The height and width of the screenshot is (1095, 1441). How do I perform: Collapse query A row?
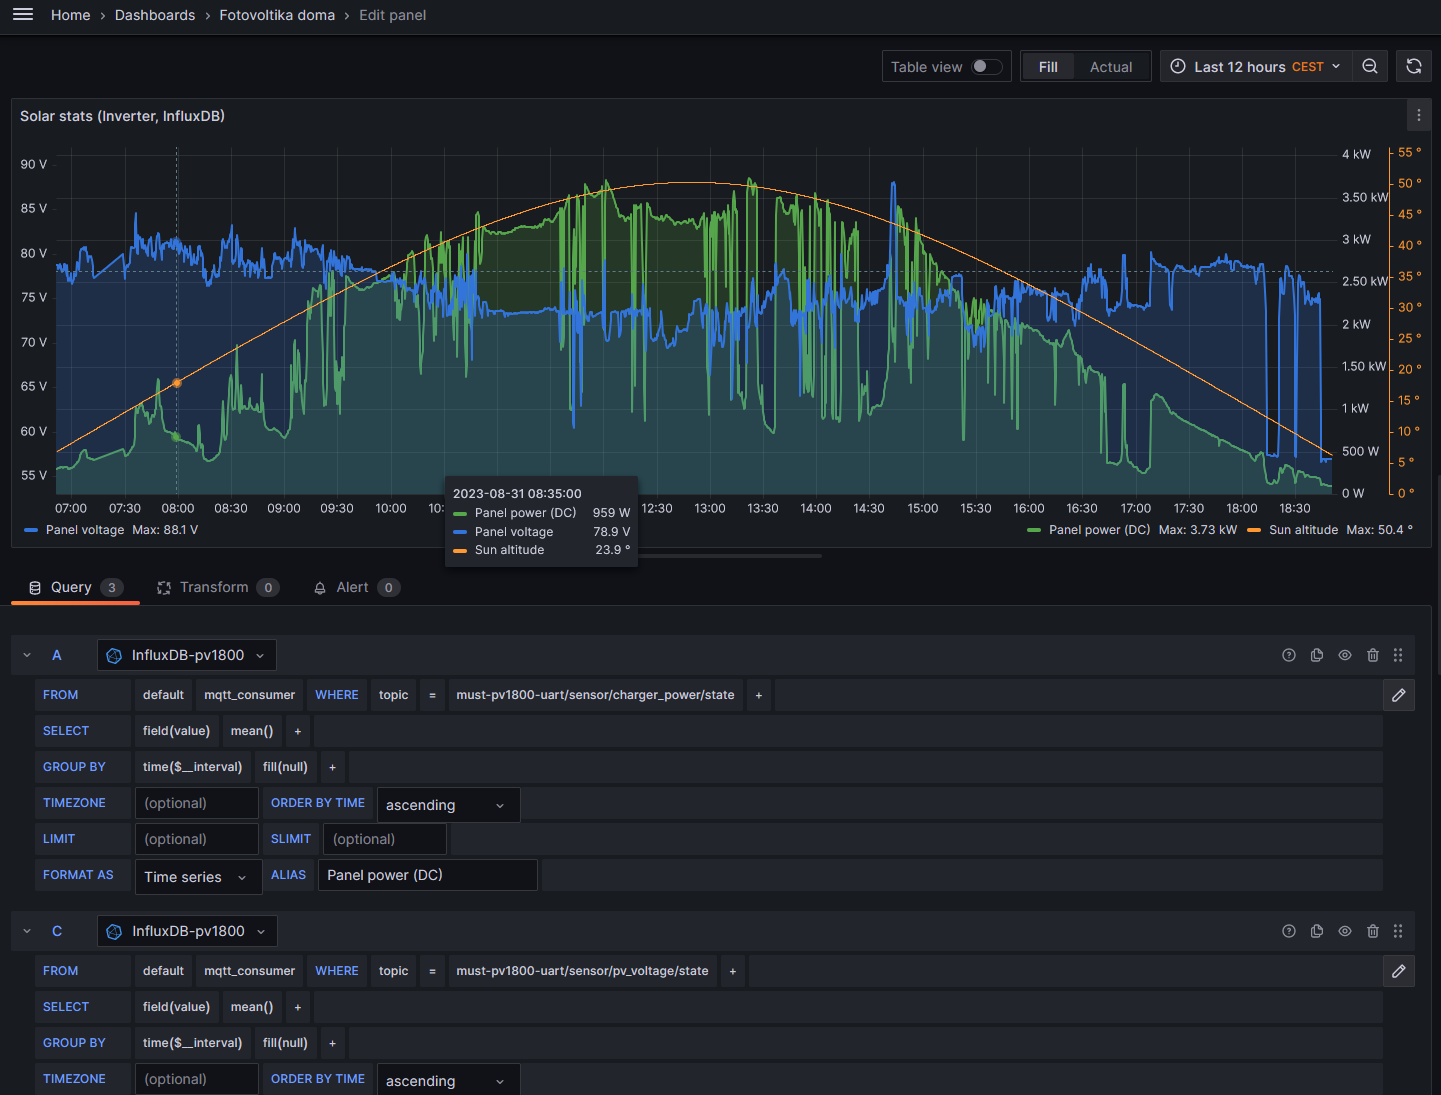click(27, 656)
